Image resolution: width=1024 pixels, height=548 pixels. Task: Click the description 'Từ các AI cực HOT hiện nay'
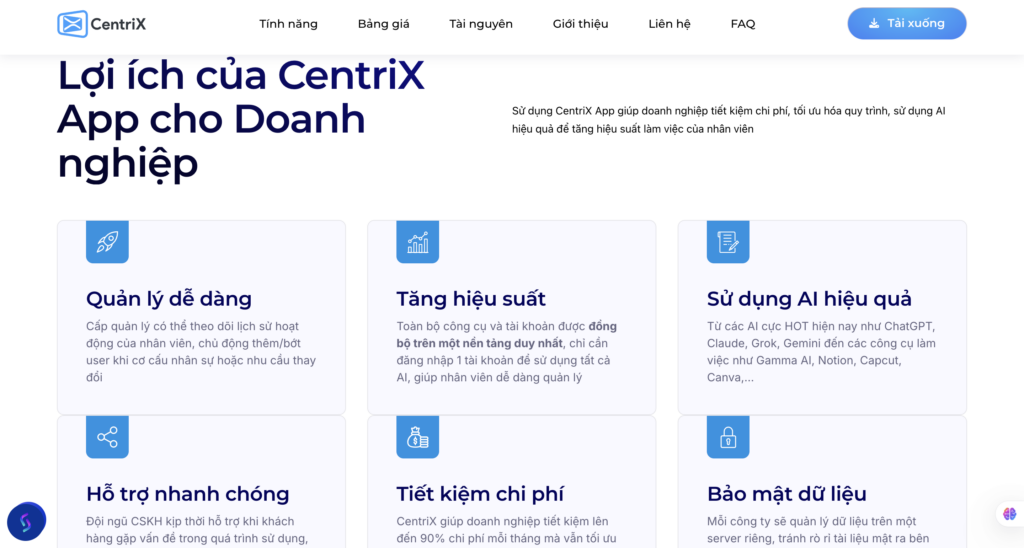[821, 351]
